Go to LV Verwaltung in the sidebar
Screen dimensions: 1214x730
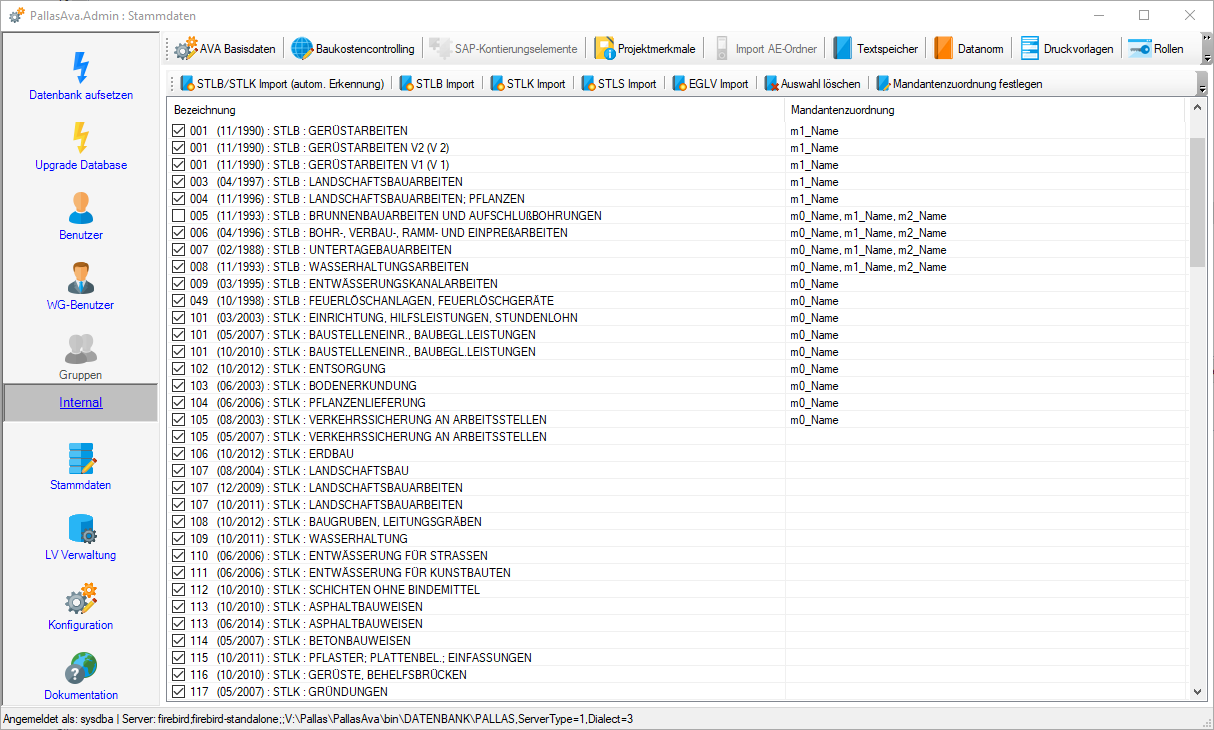coord(81,527)
